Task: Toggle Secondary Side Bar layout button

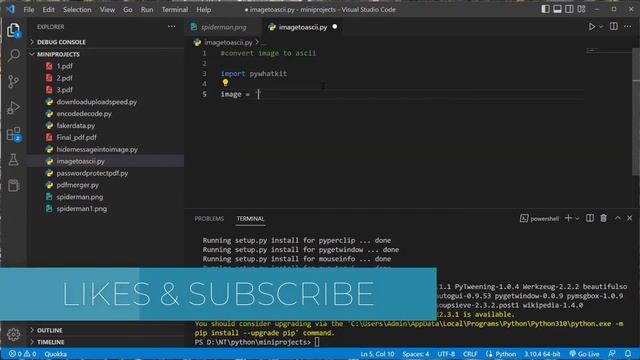Action: point(569,9)
